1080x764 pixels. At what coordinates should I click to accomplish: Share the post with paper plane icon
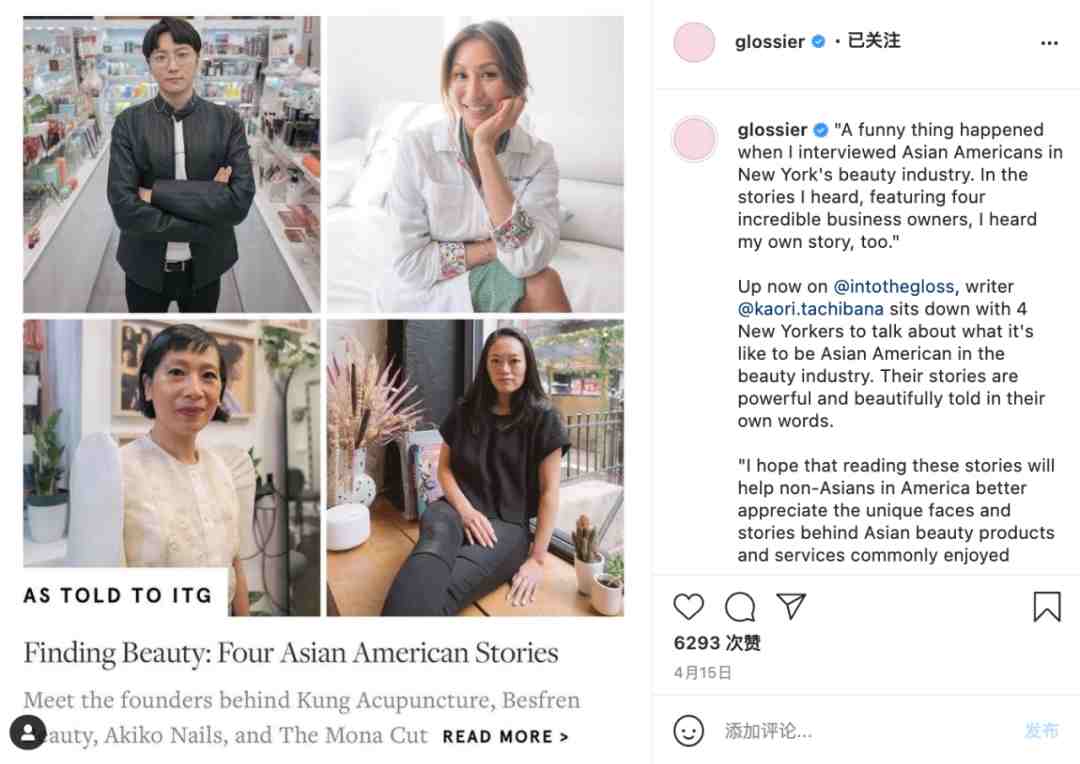coord(791,606)
